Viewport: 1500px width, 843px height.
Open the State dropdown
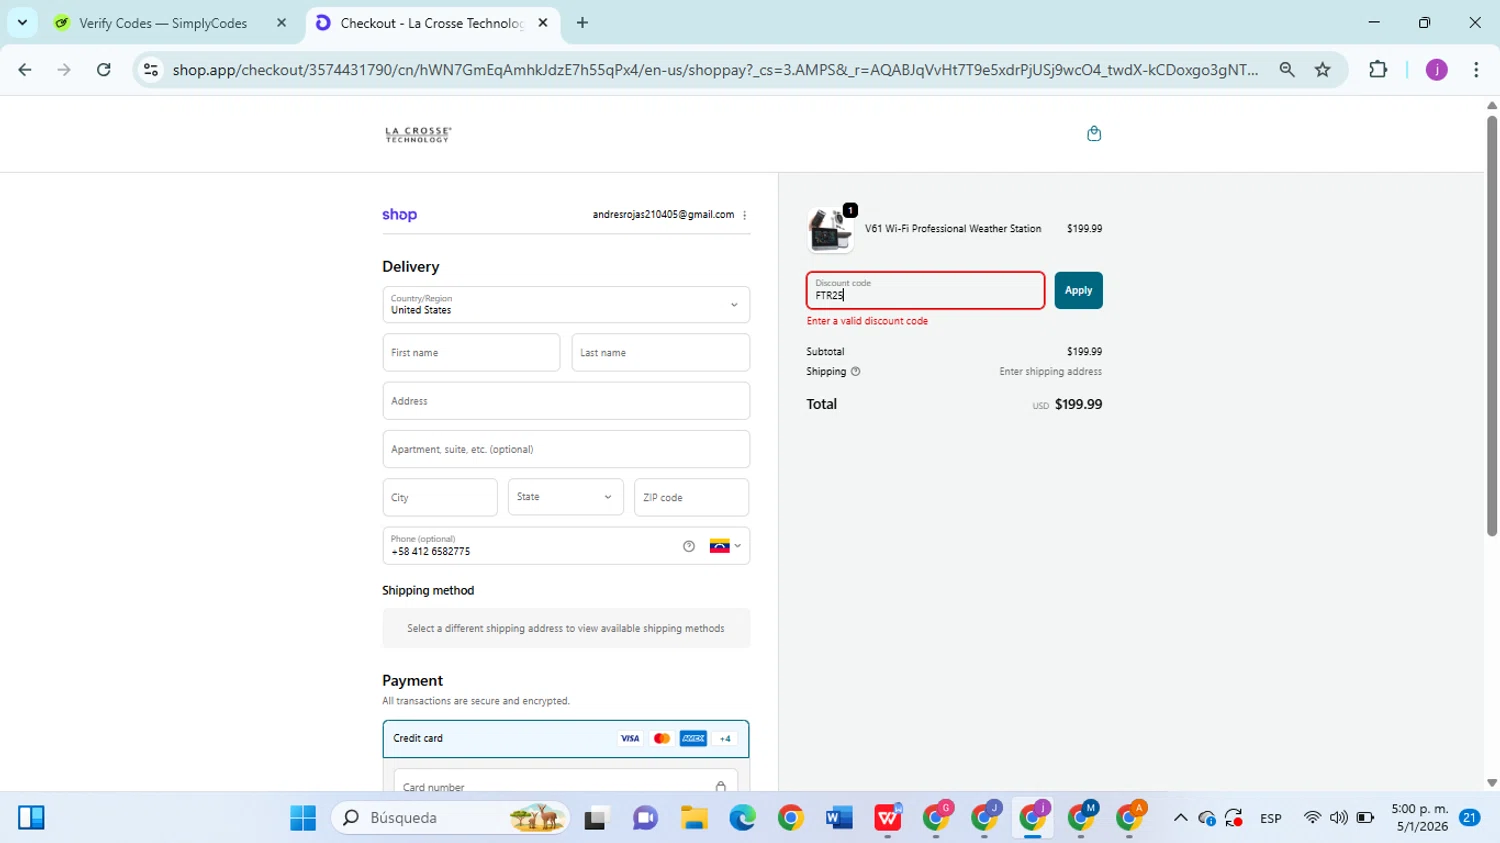pyautogui.click(x=566, y=497)
